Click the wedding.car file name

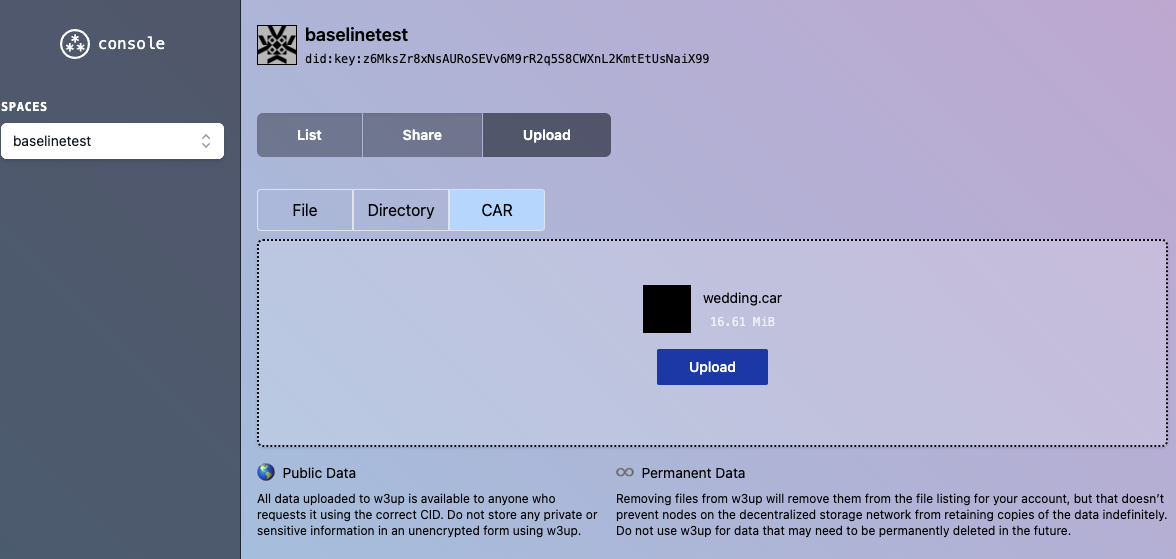pos(742,298)
